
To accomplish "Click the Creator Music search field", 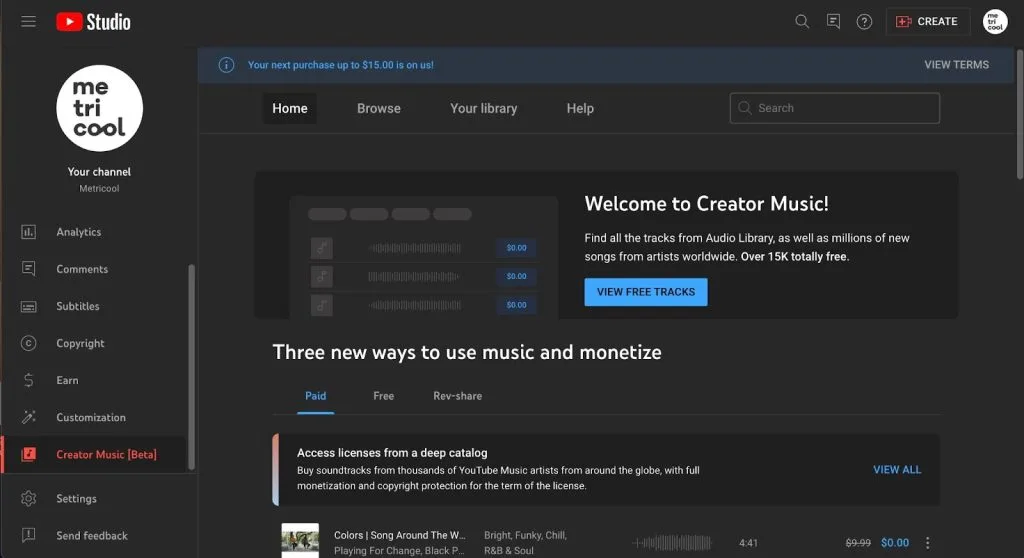I will pyautogui.click(x=835, y=108).
